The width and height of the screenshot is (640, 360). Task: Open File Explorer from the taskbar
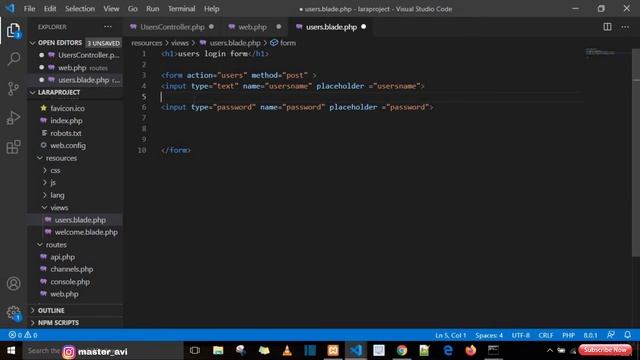coord(218,350)
